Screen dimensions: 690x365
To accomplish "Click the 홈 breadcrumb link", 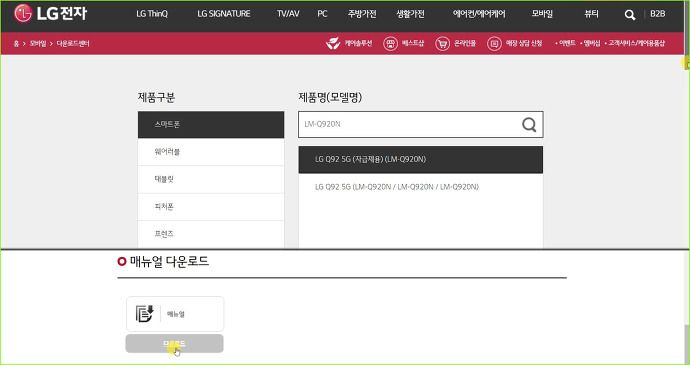I will tap(16, 44).
